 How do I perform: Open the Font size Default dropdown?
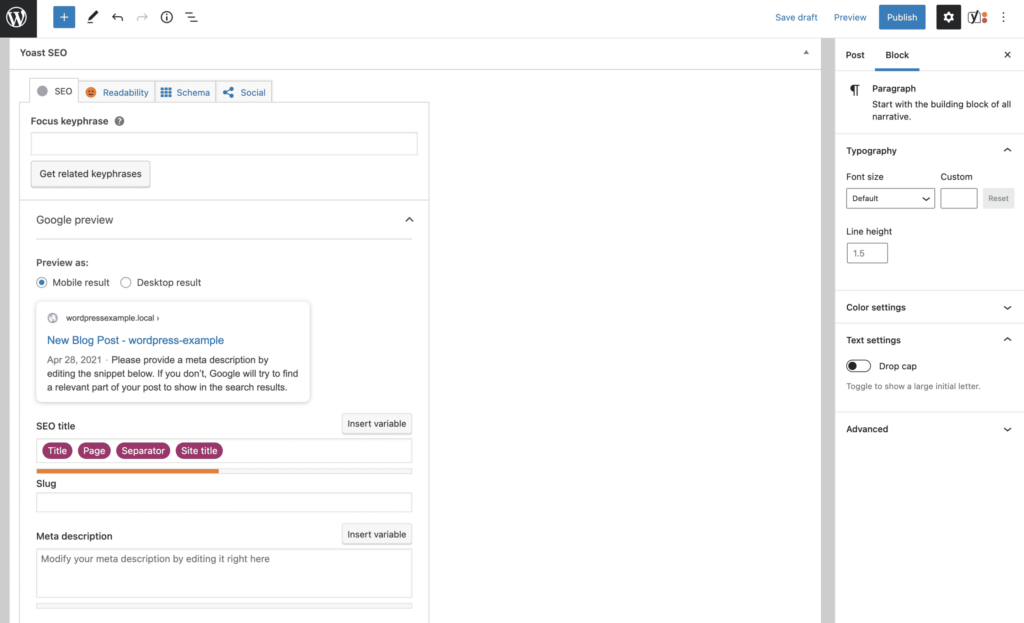coord(890,199)
